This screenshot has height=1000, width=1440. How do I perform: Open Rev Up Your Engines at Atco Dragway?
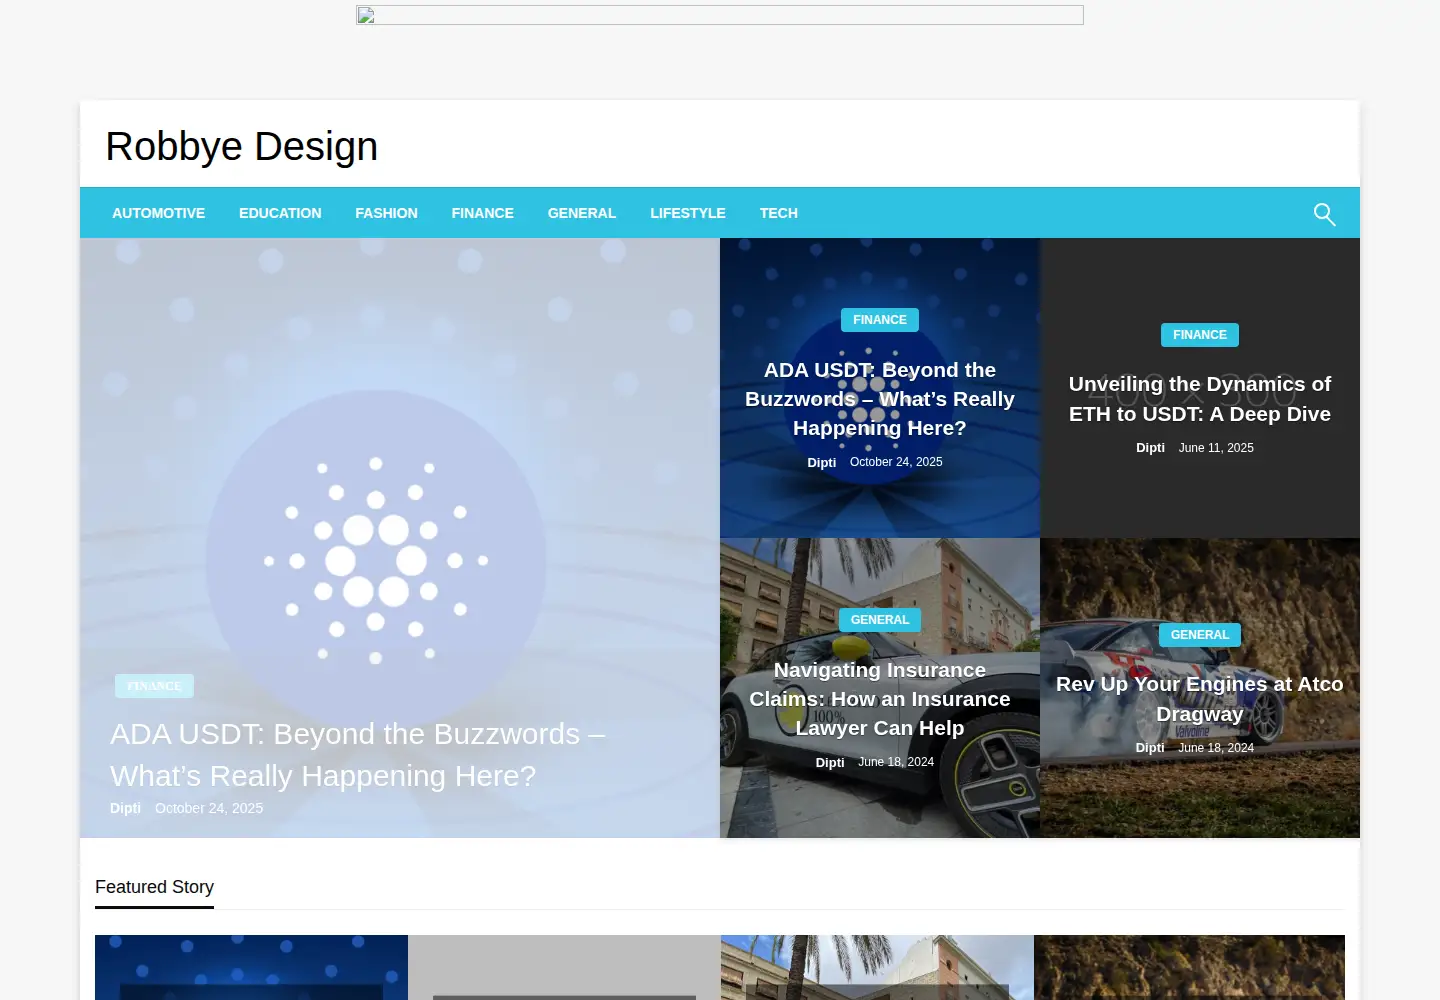pos(1200,699)
